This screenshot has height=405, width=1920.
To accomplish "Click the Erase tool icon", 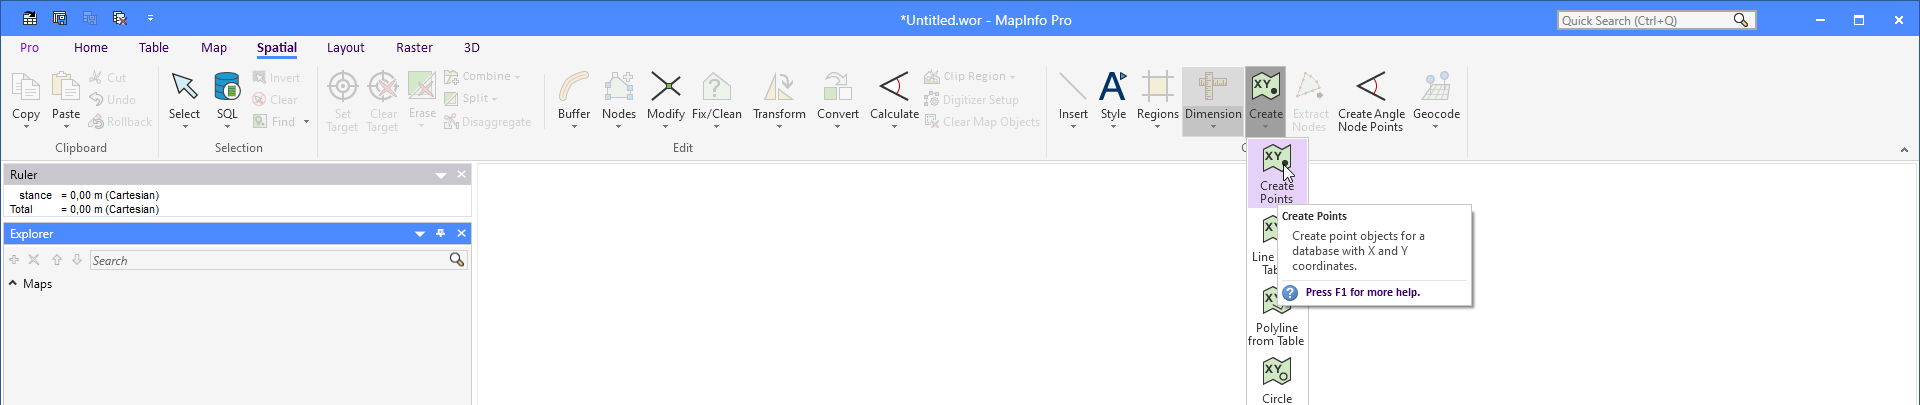I will click(422, 86).
